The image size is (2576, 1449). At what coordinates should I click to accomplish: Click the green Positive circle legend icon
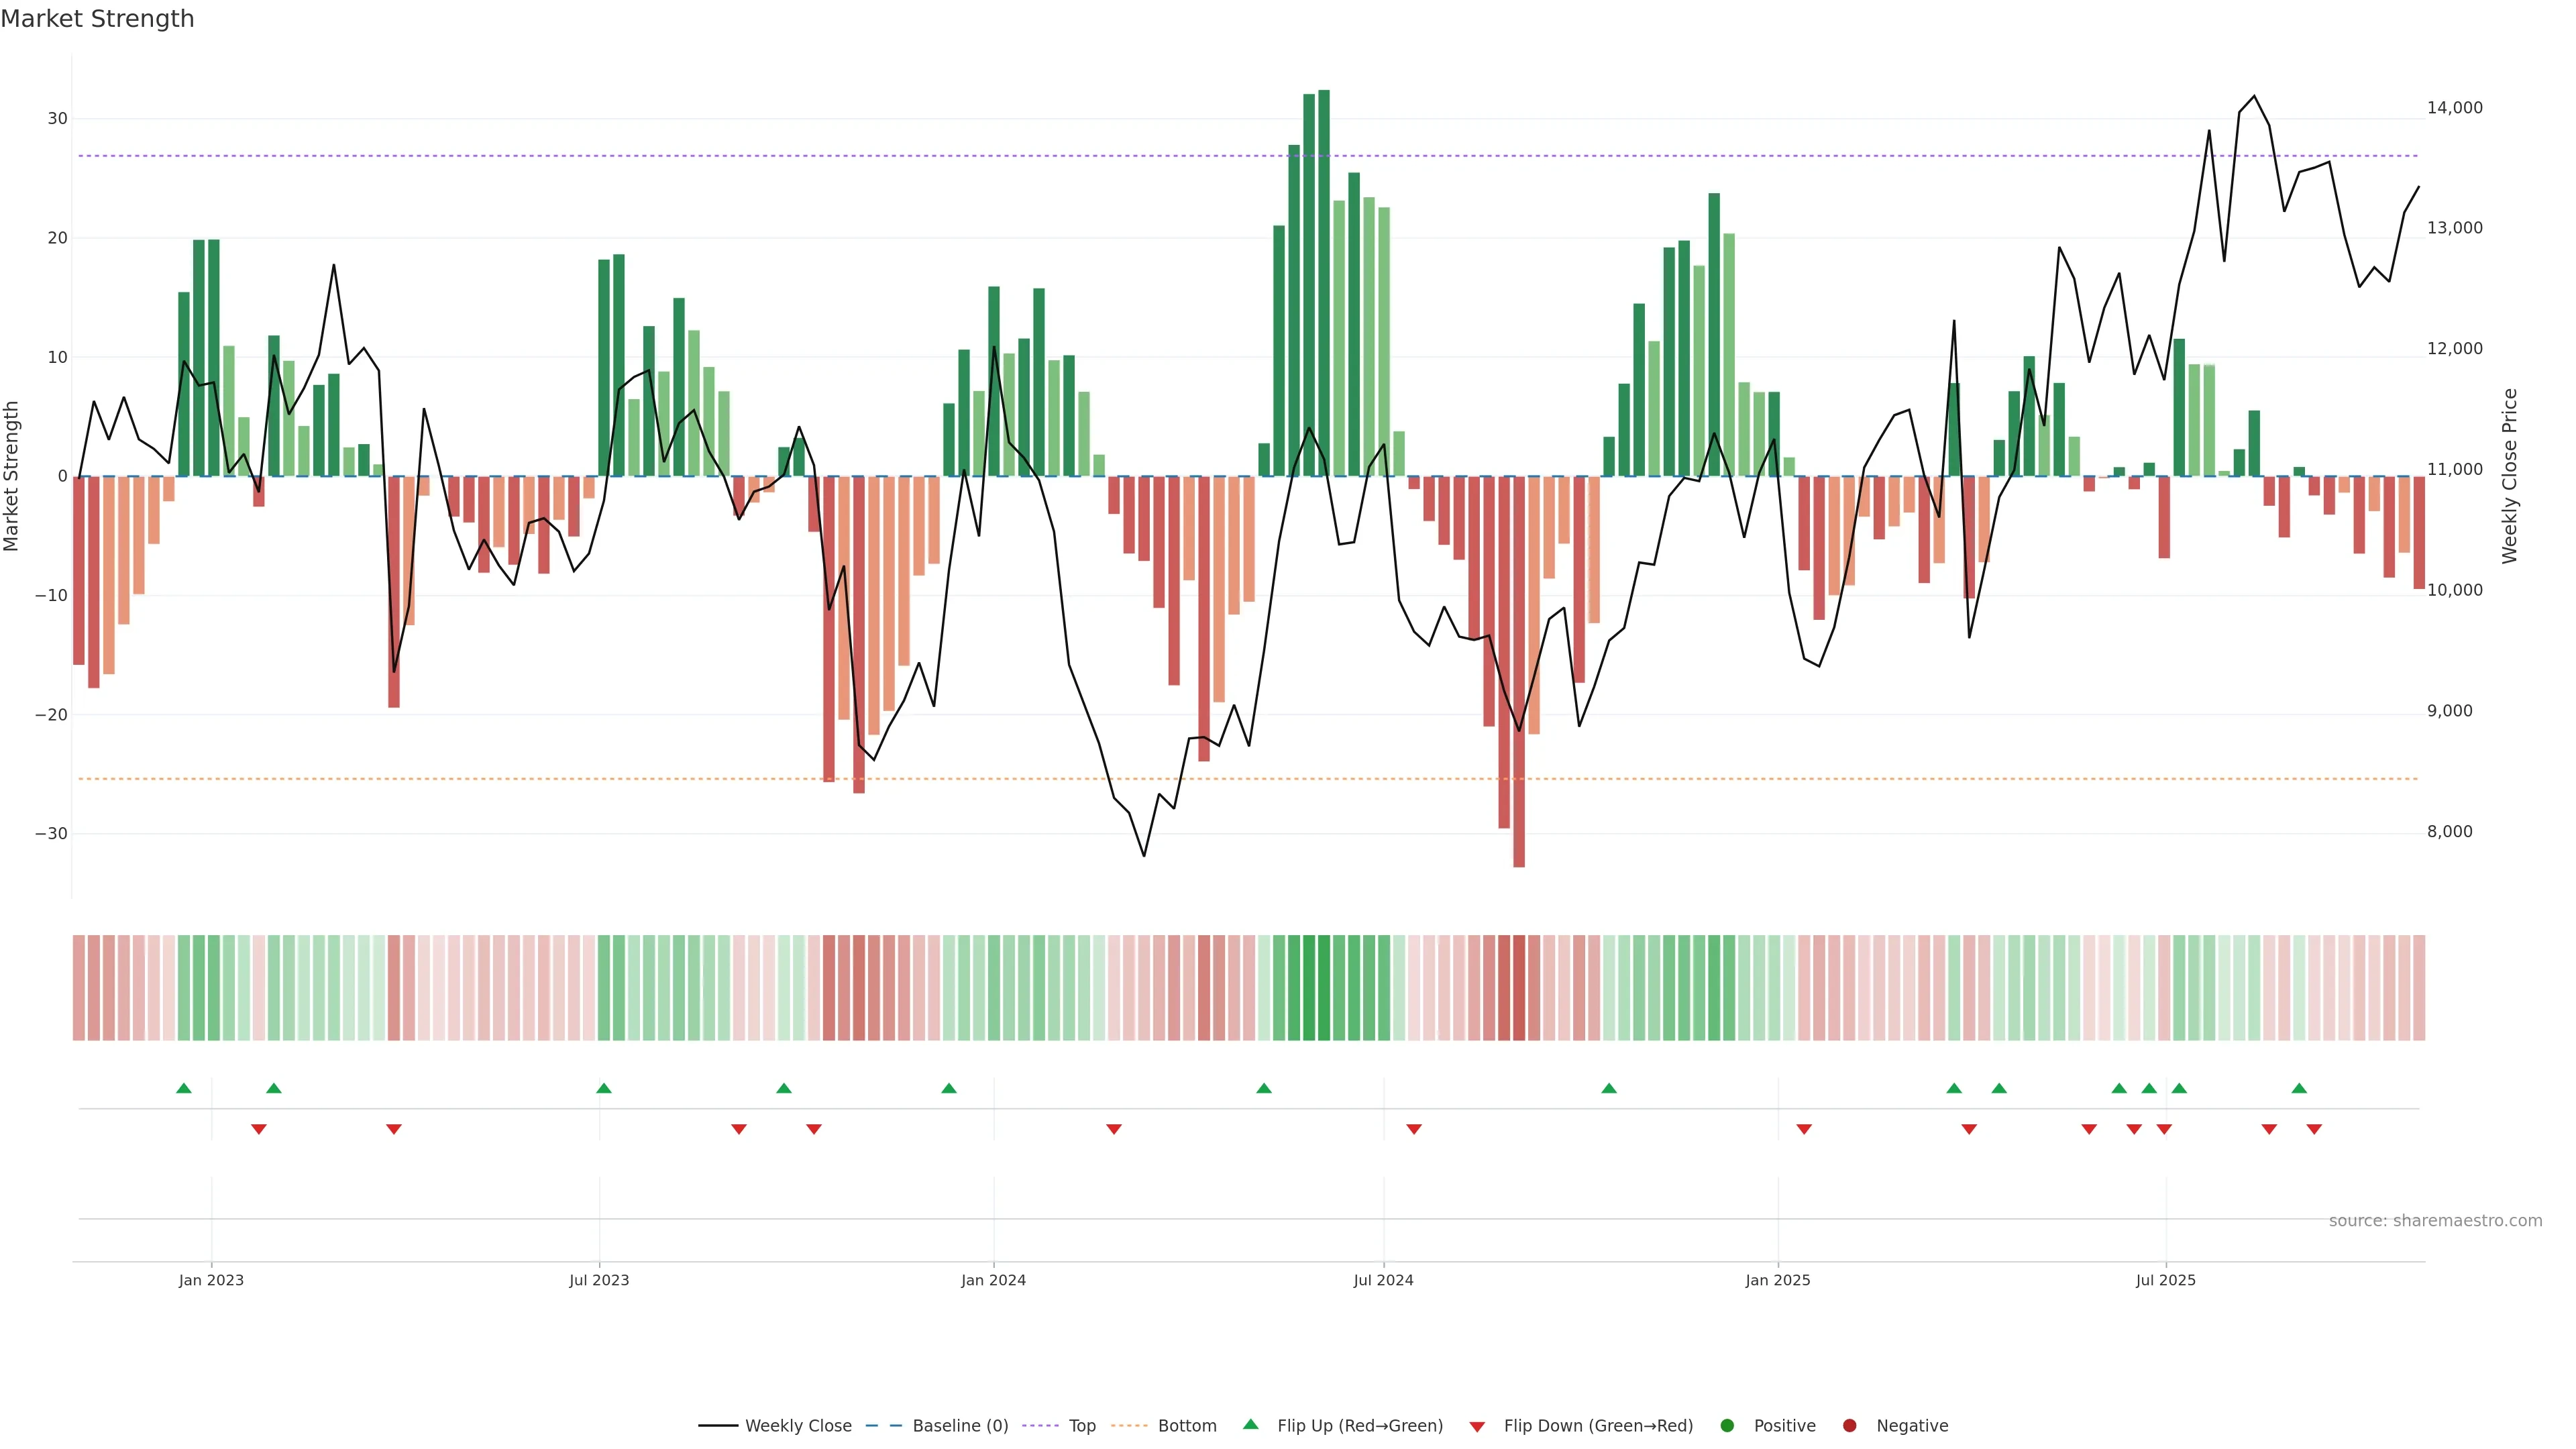[x=1726, y=1425]
